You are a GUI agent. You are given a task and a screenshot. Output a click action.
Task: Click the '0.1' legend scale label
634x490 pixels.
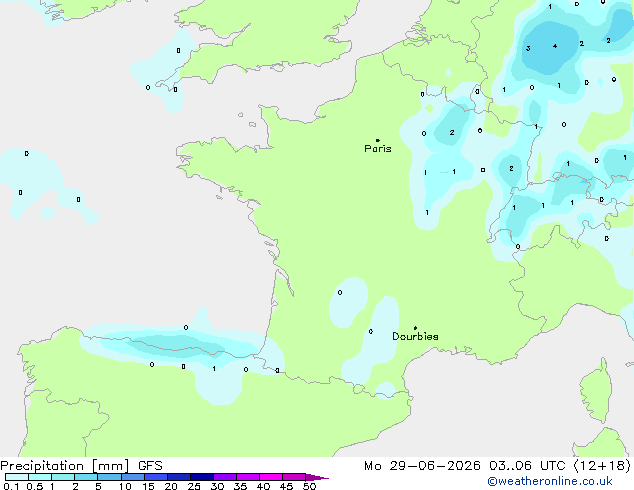pos(11,486)
